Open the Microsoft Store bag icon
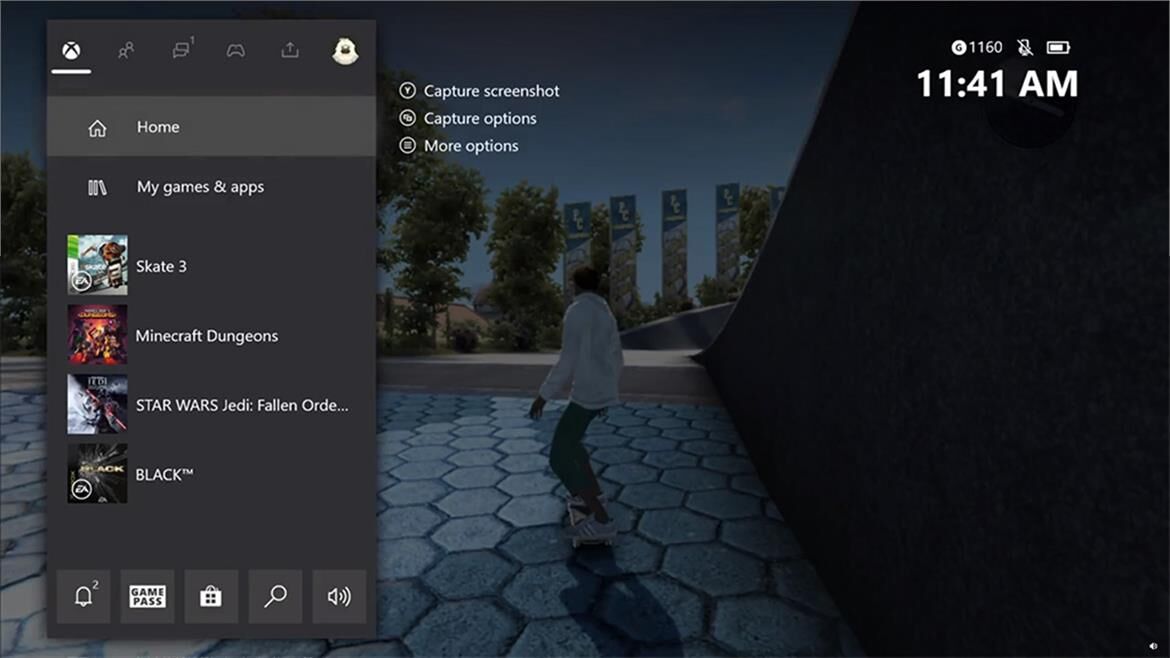 211,596
